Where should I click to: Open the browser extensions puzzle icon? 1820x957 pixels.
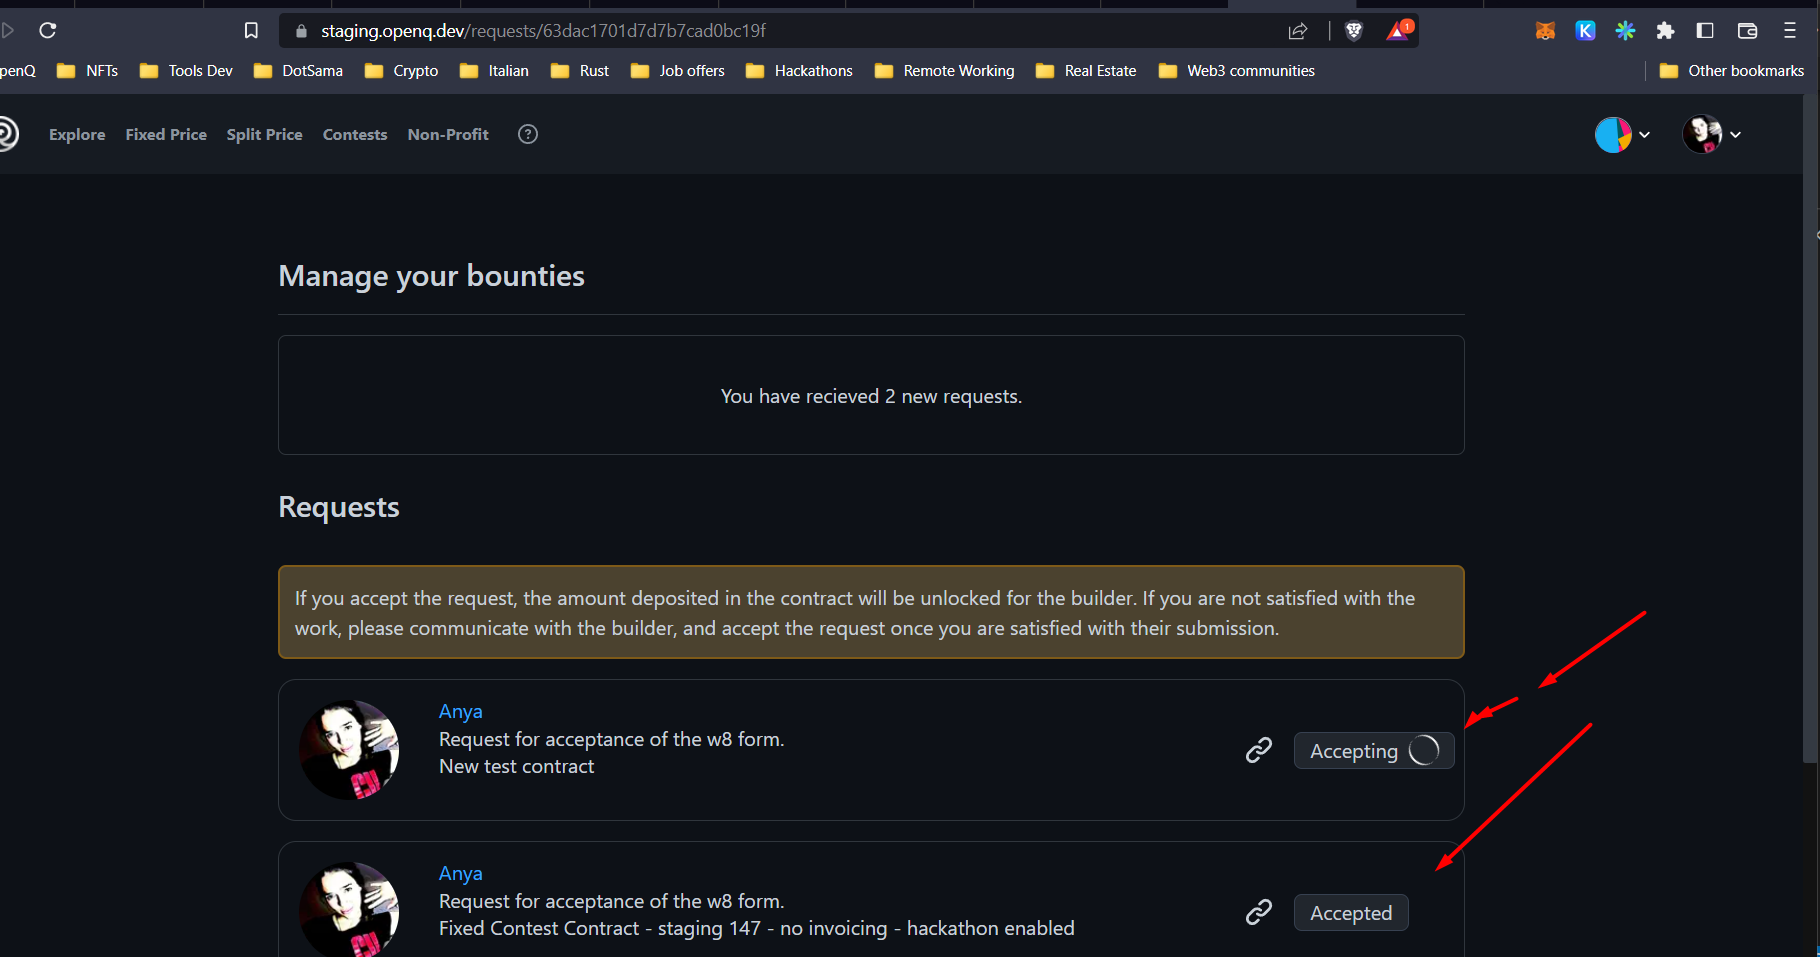pos(1666,30)
